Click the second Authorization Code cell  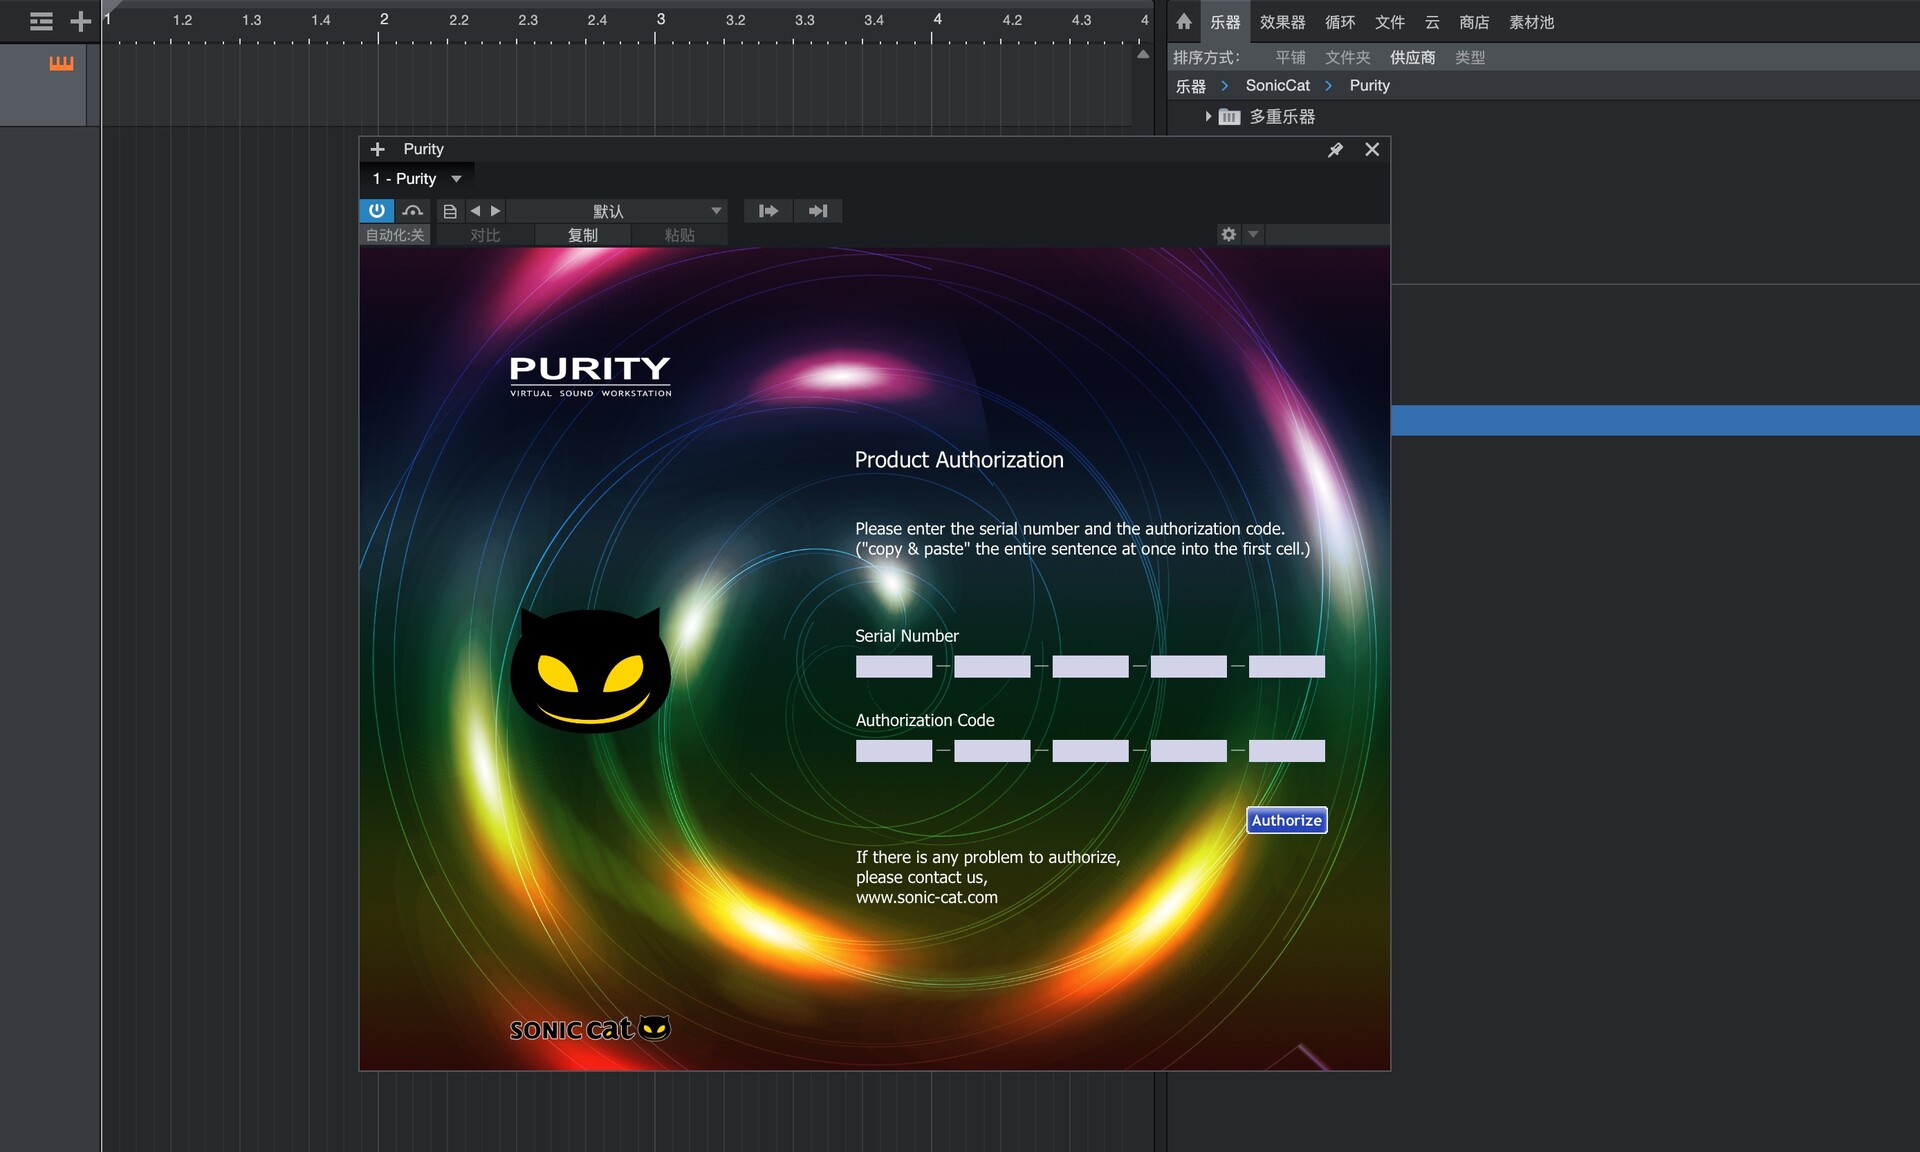click(x=992, y=751)
